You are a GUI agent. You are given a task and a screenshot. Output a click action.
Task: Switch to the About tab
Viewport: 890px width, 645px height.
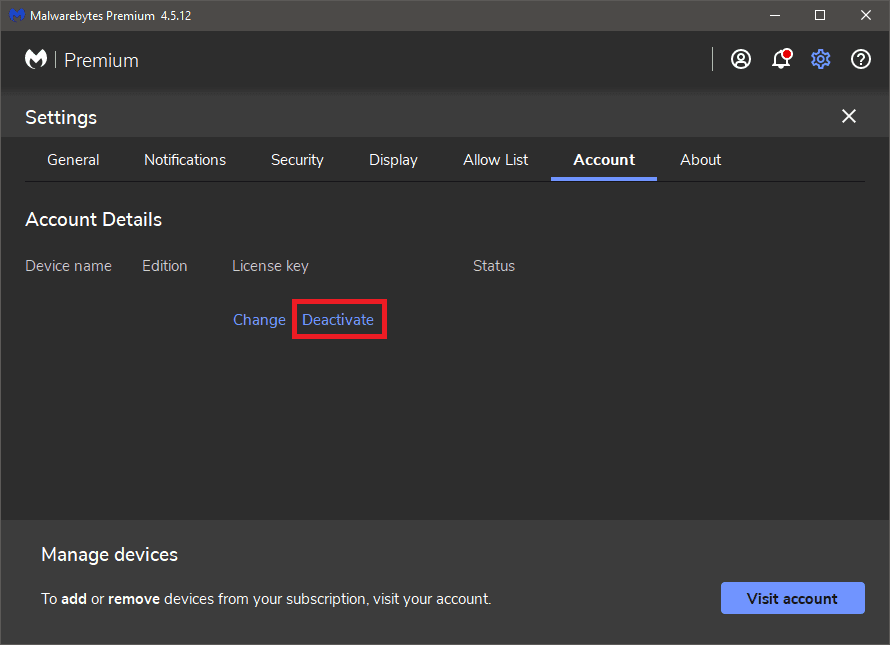coord(700,160)
